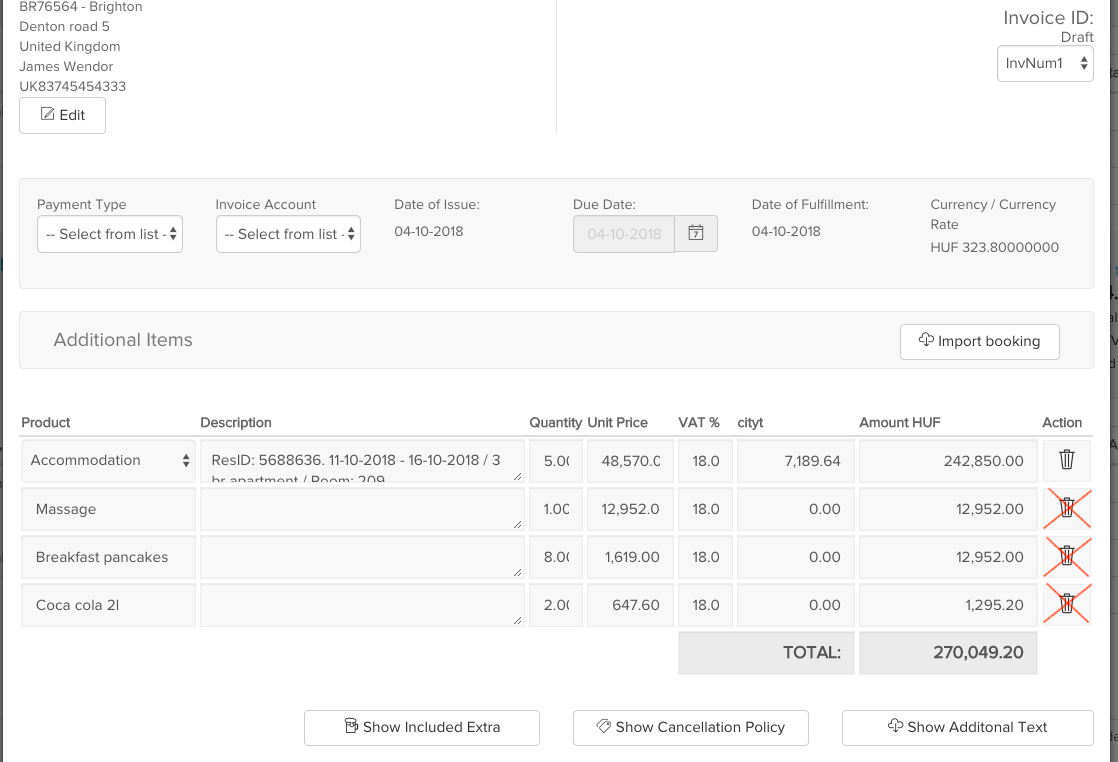The image size is (1118, 762).
Task: Remove the Breakfast pancakes line item
Action: pos(1066,556)
